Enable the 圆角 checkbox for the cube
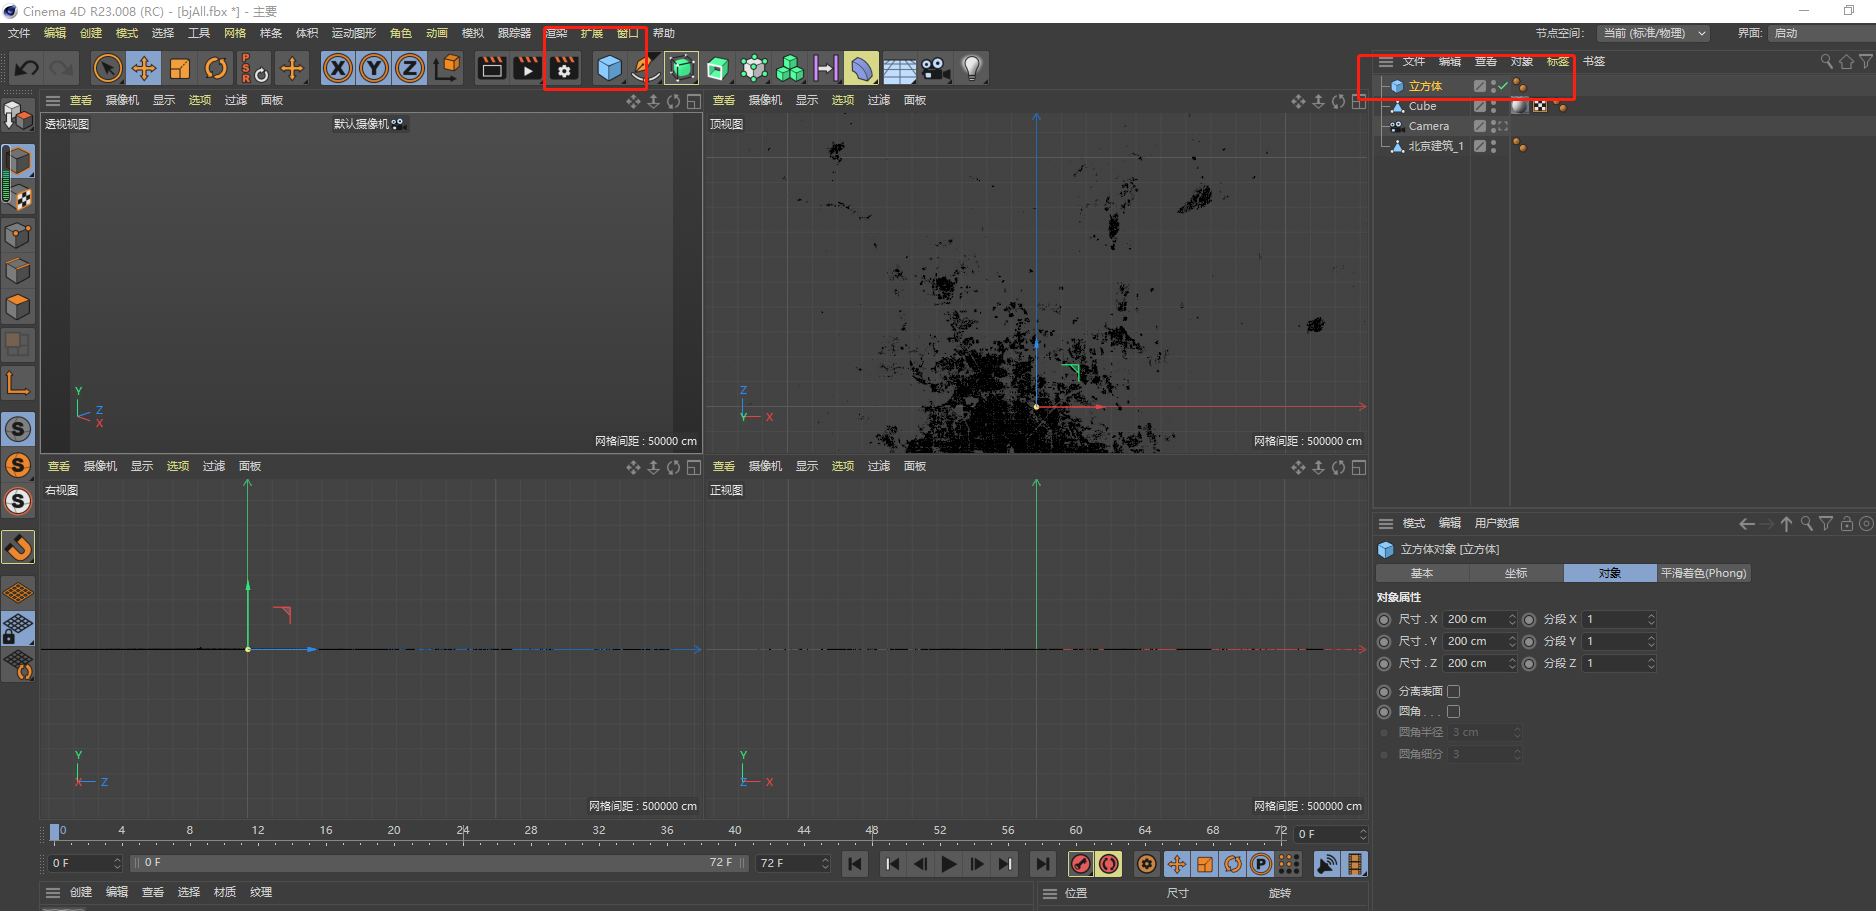 coord(1453,711)
